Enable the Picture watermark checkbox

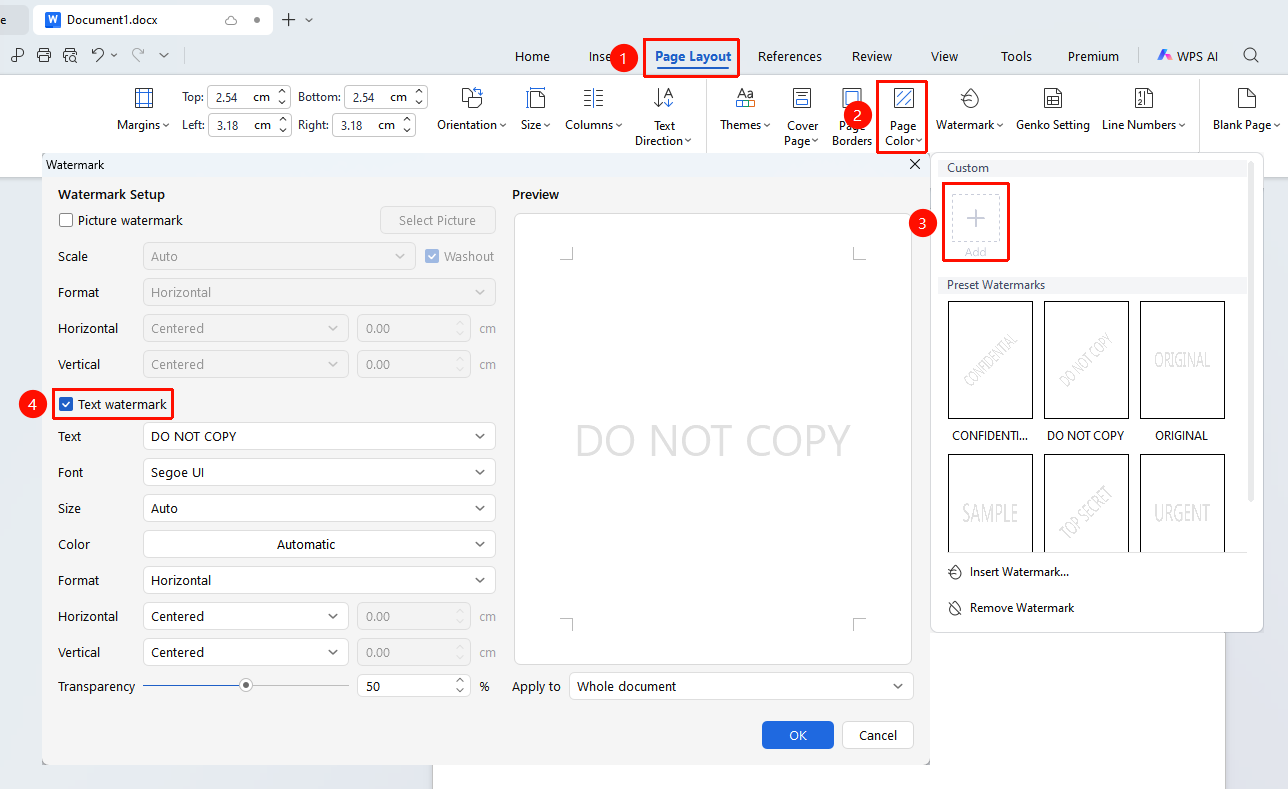click(x=66, y=220)
